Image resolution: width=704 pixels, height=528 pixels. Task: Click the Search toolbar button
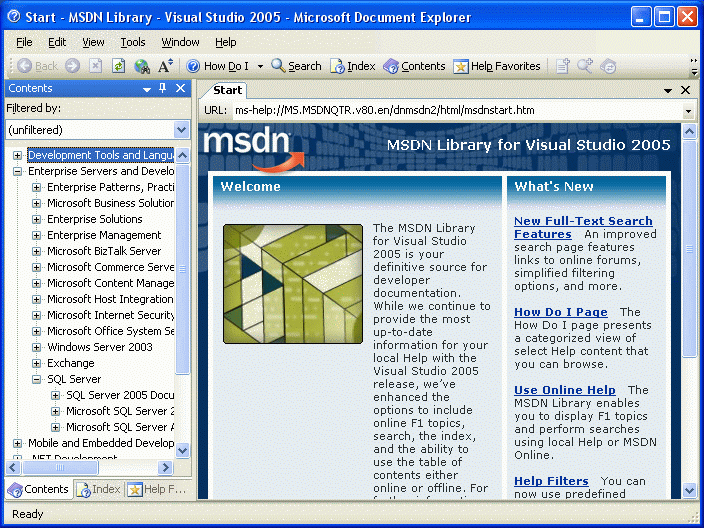296,66
